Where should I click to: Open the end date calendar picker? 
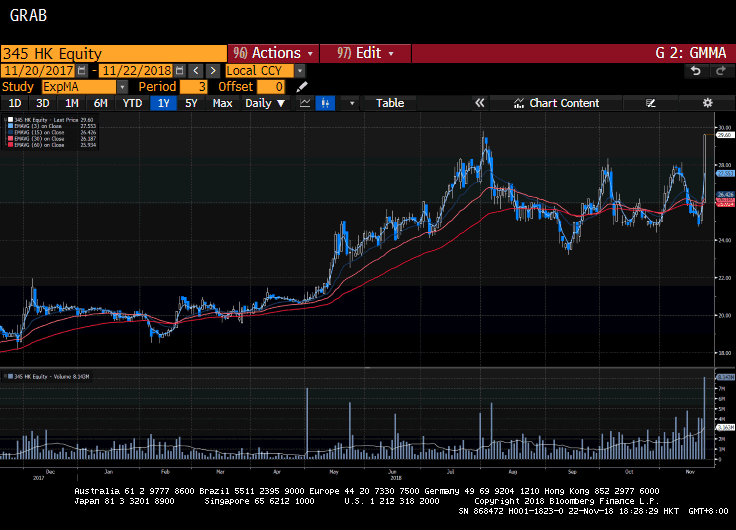[180, 71]
